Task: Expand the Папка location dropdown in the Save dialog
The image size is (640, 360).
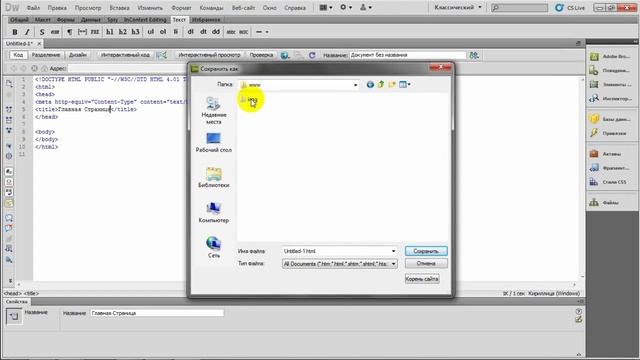Action: click(x=355, y=85)
